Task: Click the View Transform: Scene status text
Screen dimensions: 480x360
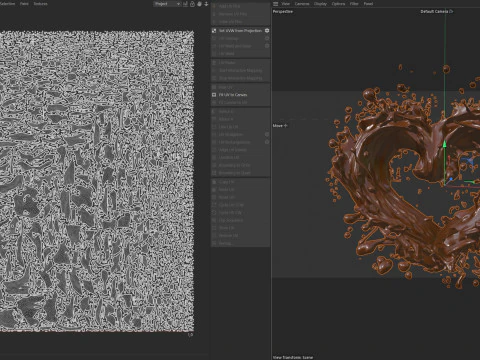Action: 293,357
